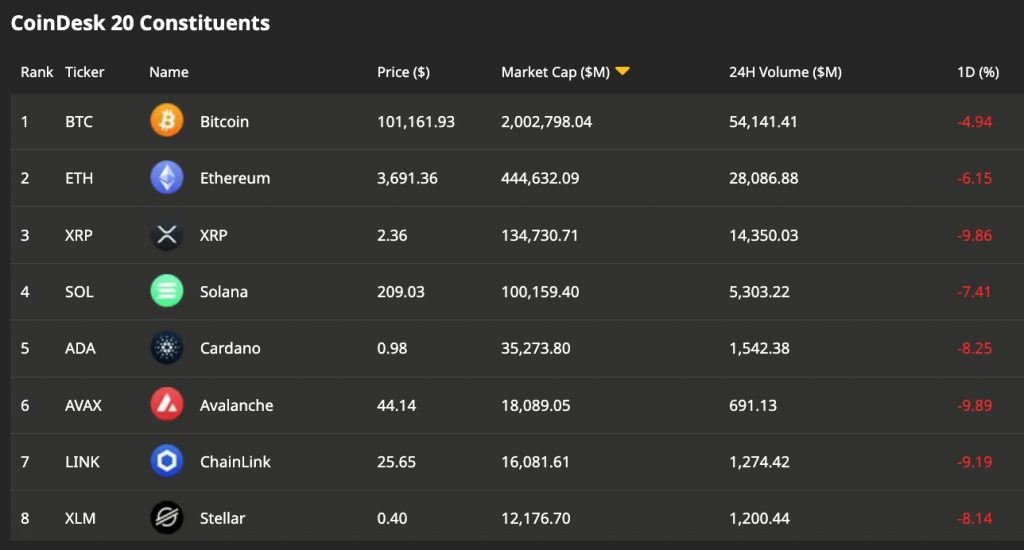Toggle Market Cap sort arrow

pyautogui.click(x=622, y=71)
